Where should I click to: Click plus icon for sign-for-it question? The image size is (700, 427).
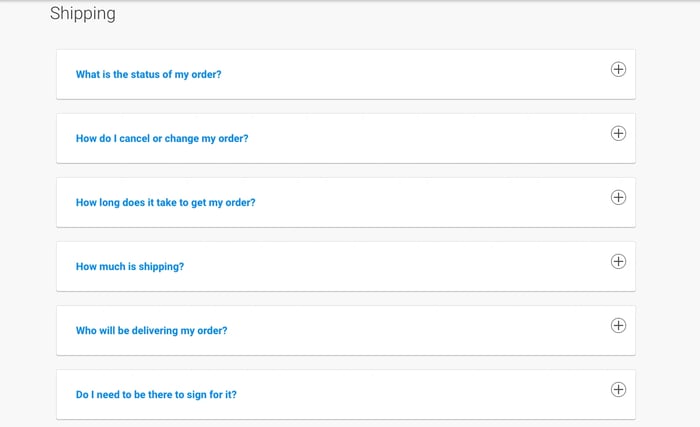[618, 389]
